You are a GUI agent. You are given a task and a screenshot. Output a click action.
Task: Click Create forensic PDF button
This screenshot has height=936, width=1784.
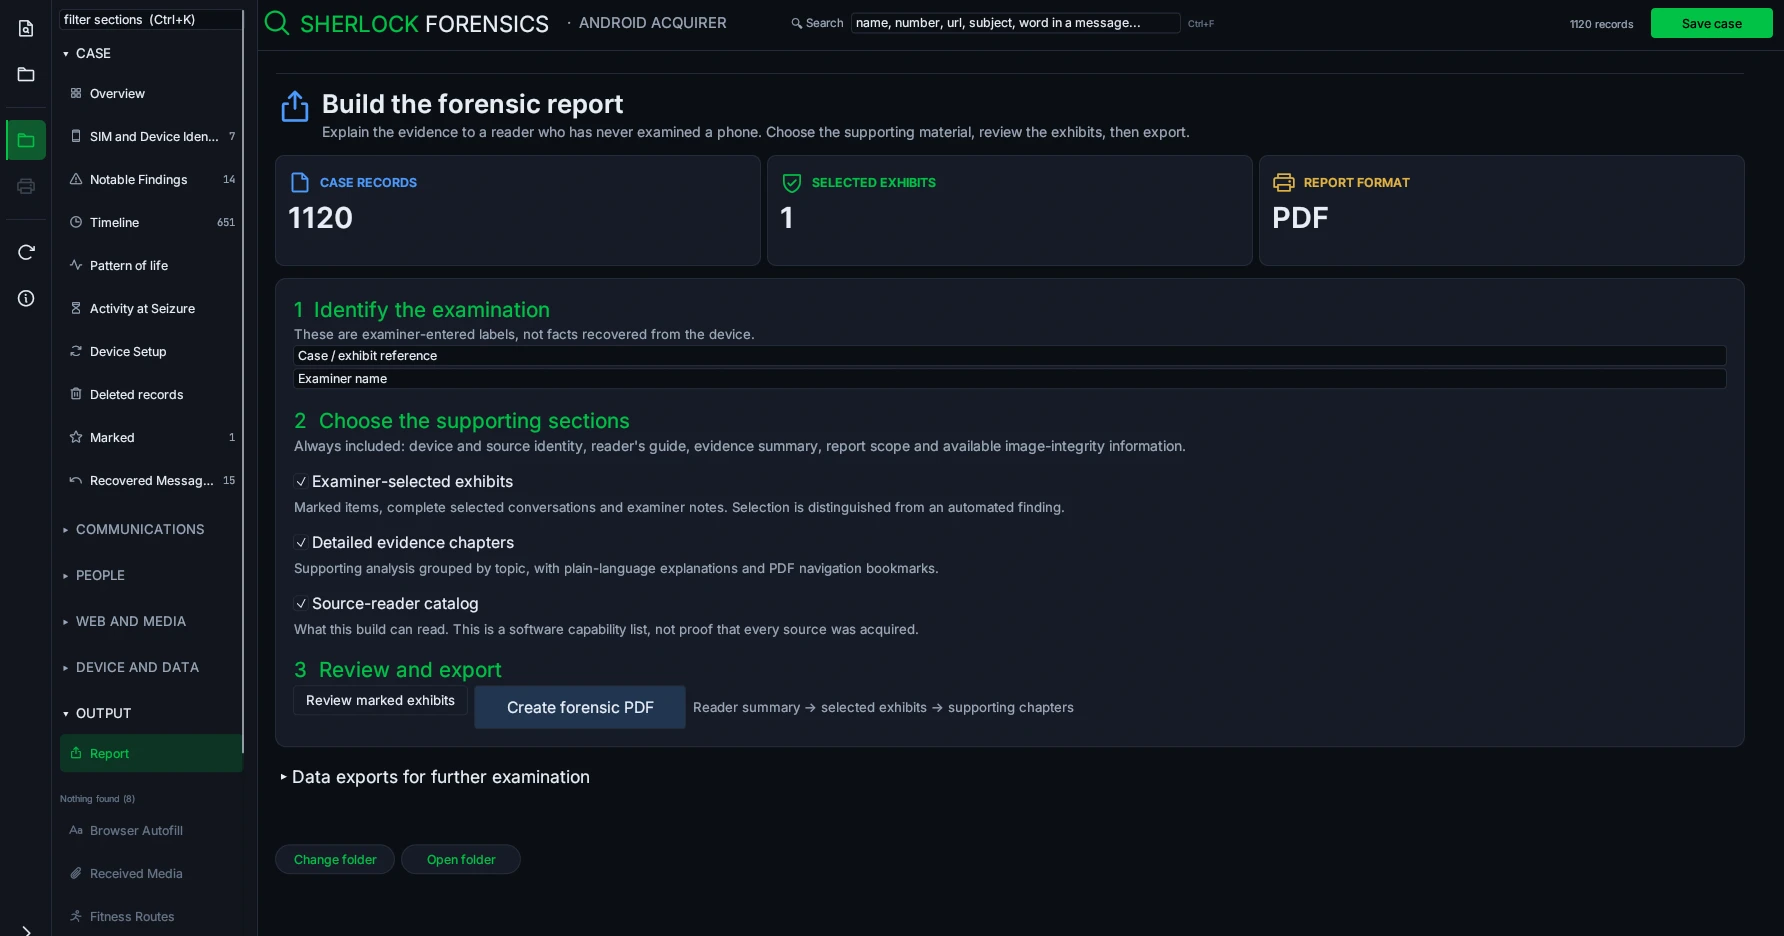(580, 707)
